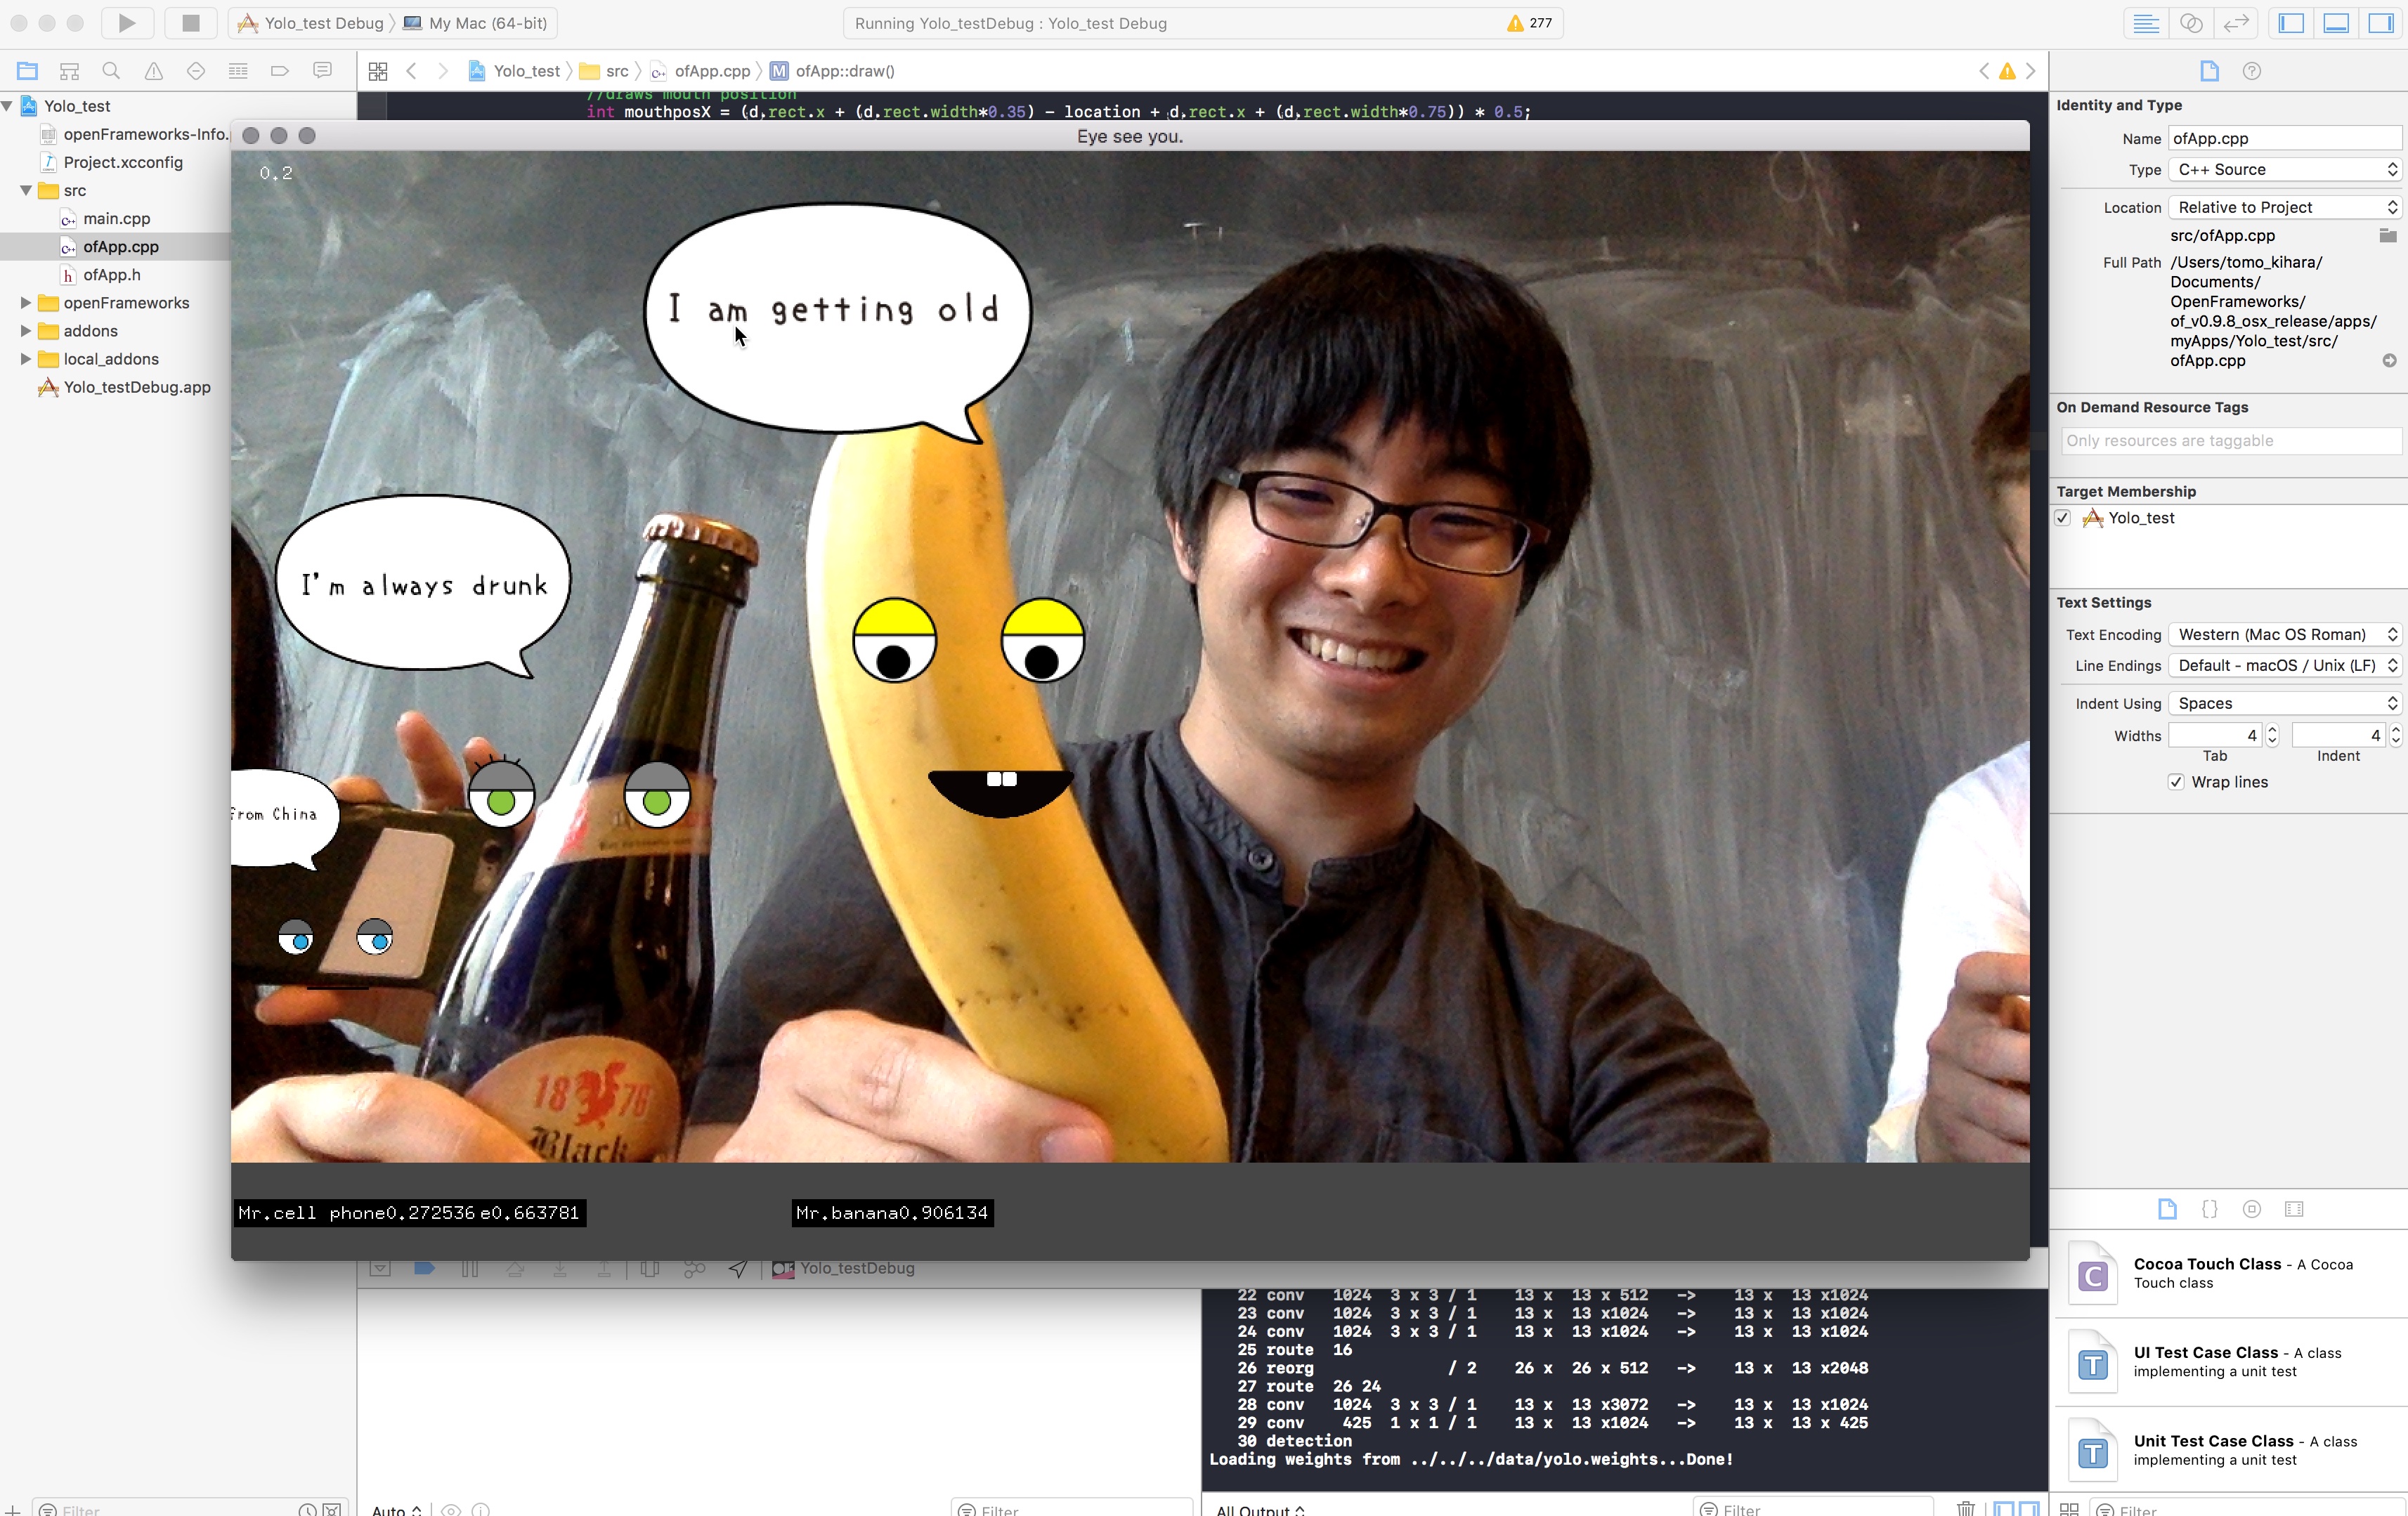Expand the local_addons group
2408x1516 pixels.
point(26,358)
